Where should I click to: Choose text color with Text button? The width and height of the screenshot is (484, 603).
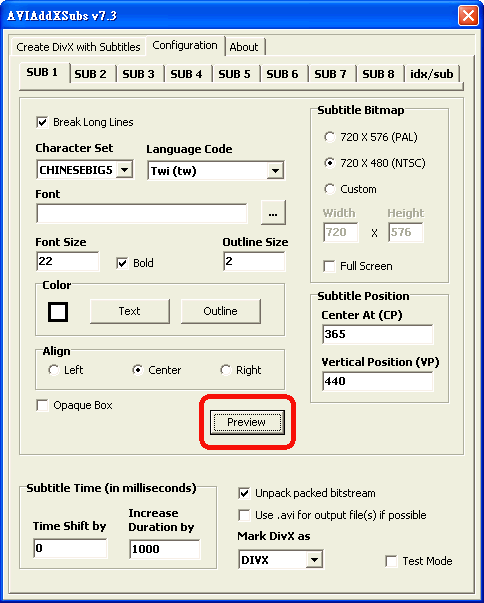pyautogui.click(x=130, y=311)
